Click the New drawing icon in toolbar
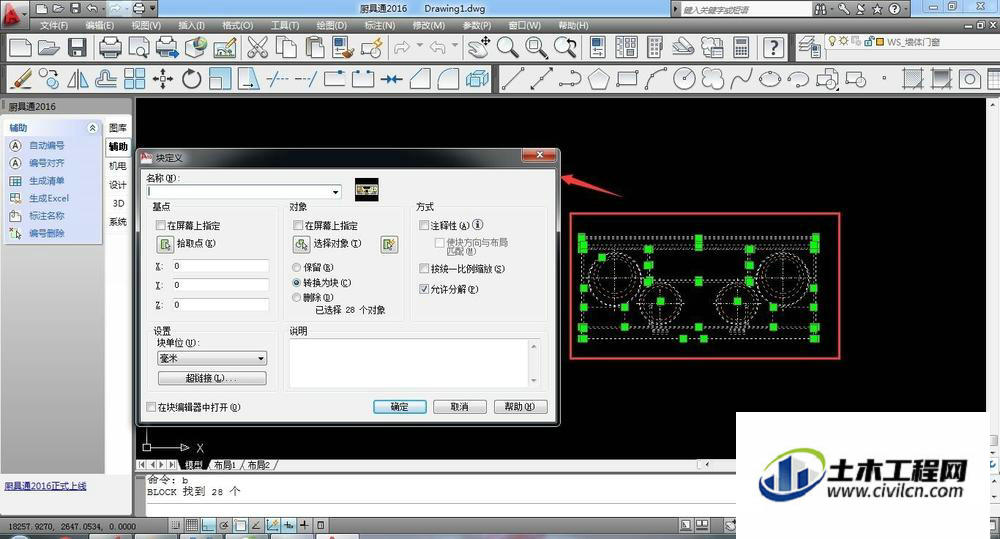Viewport: 1000px width, 539px height. coord(20,47)
